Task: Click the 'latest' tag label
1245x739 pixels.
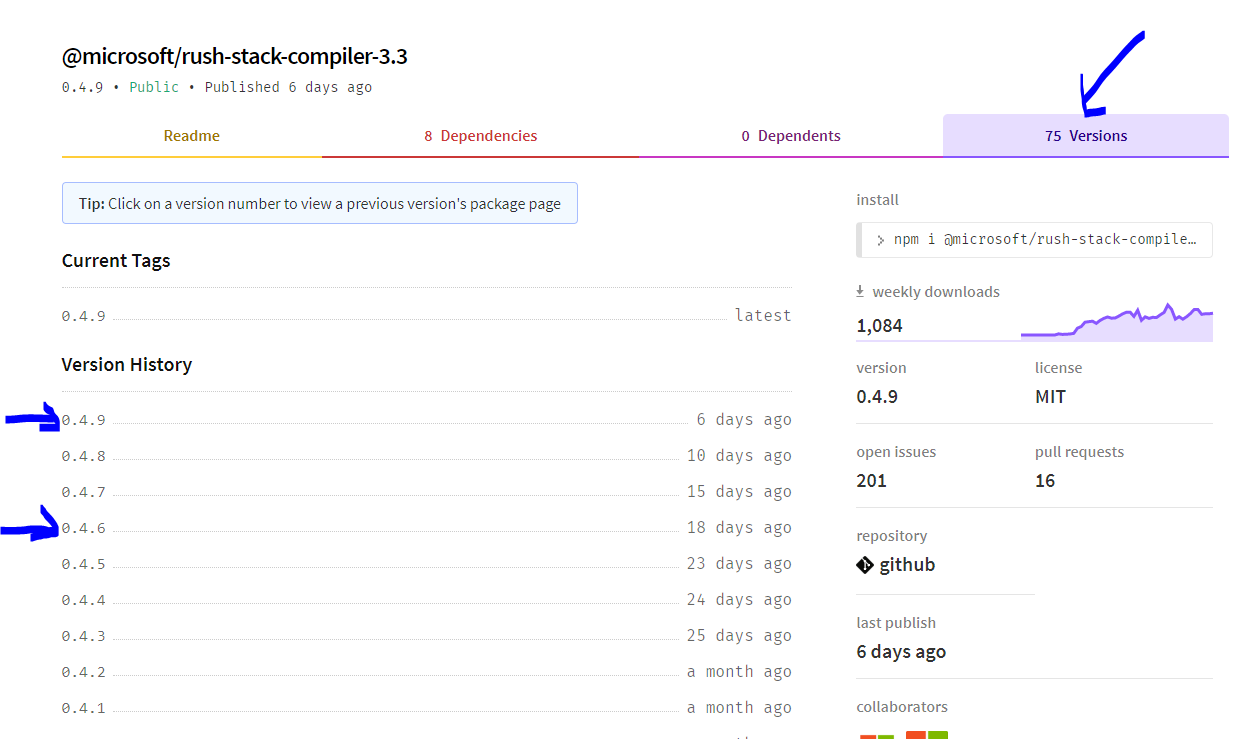Action: tap(763, 316)
